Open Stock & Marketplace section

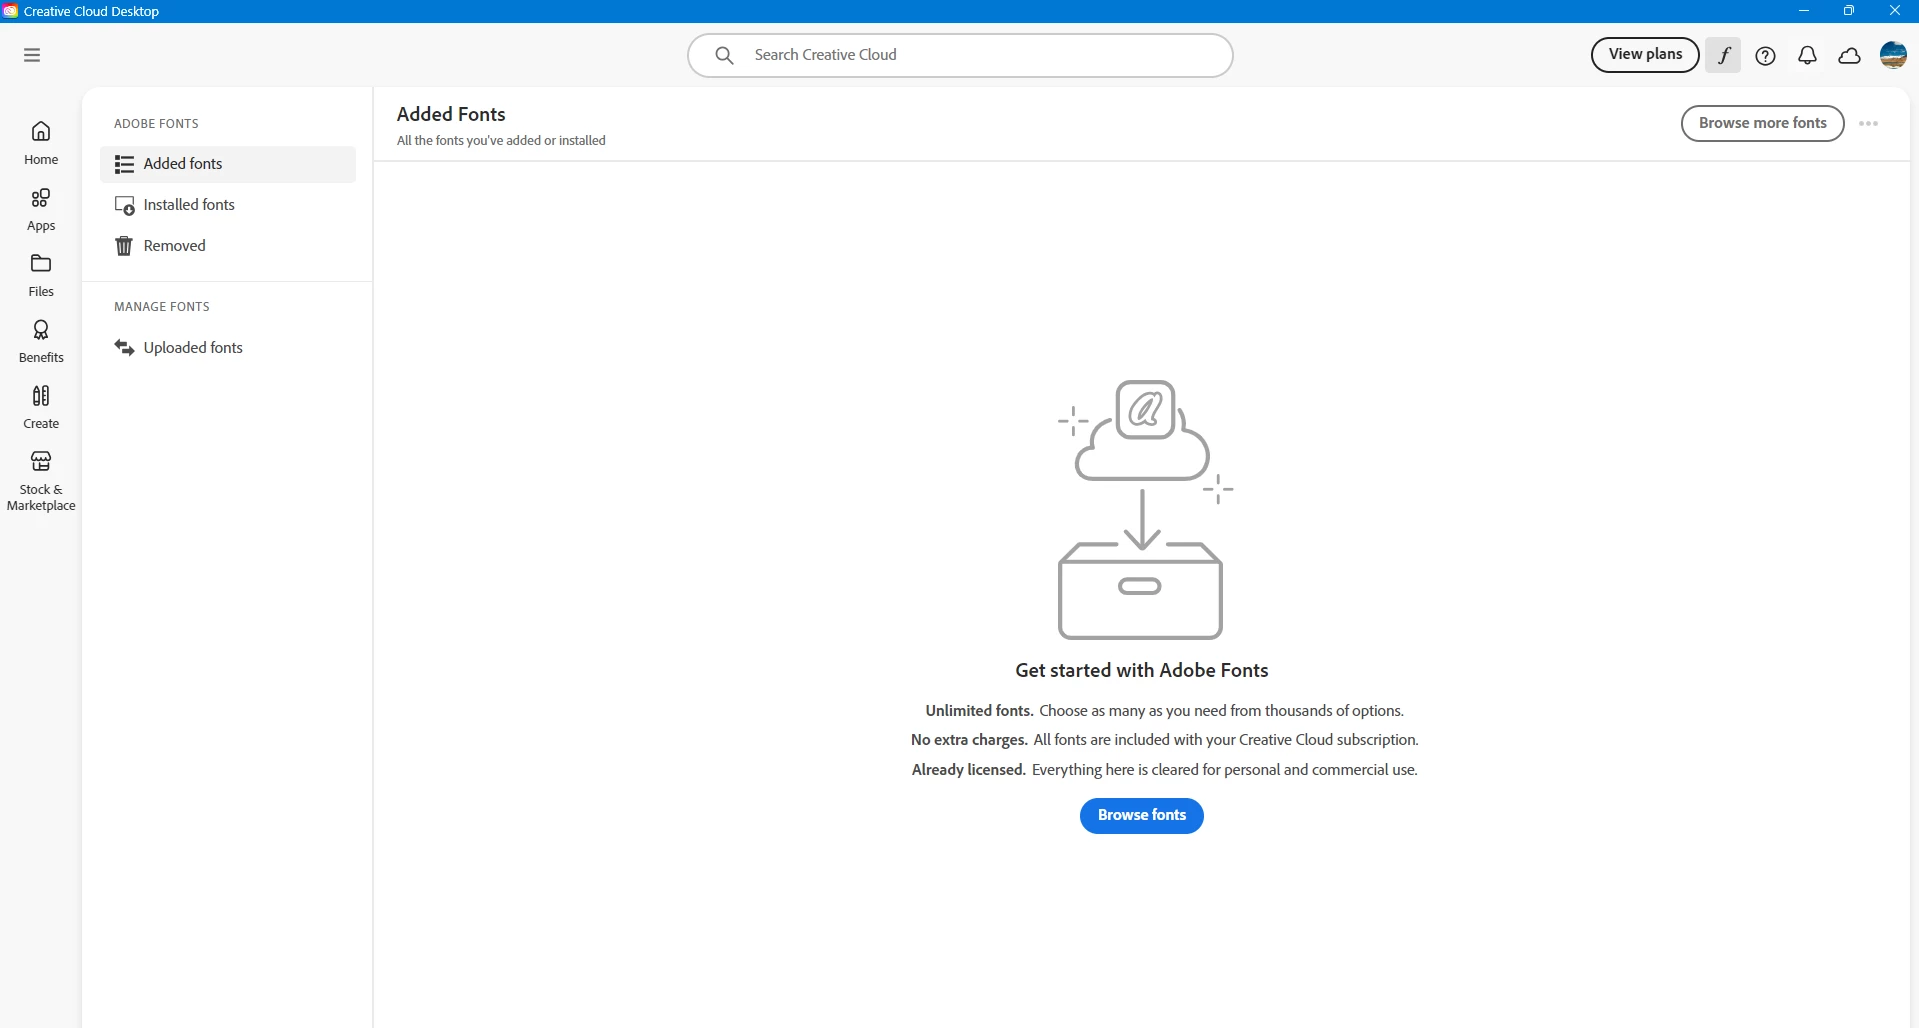[x=41, y=481]
